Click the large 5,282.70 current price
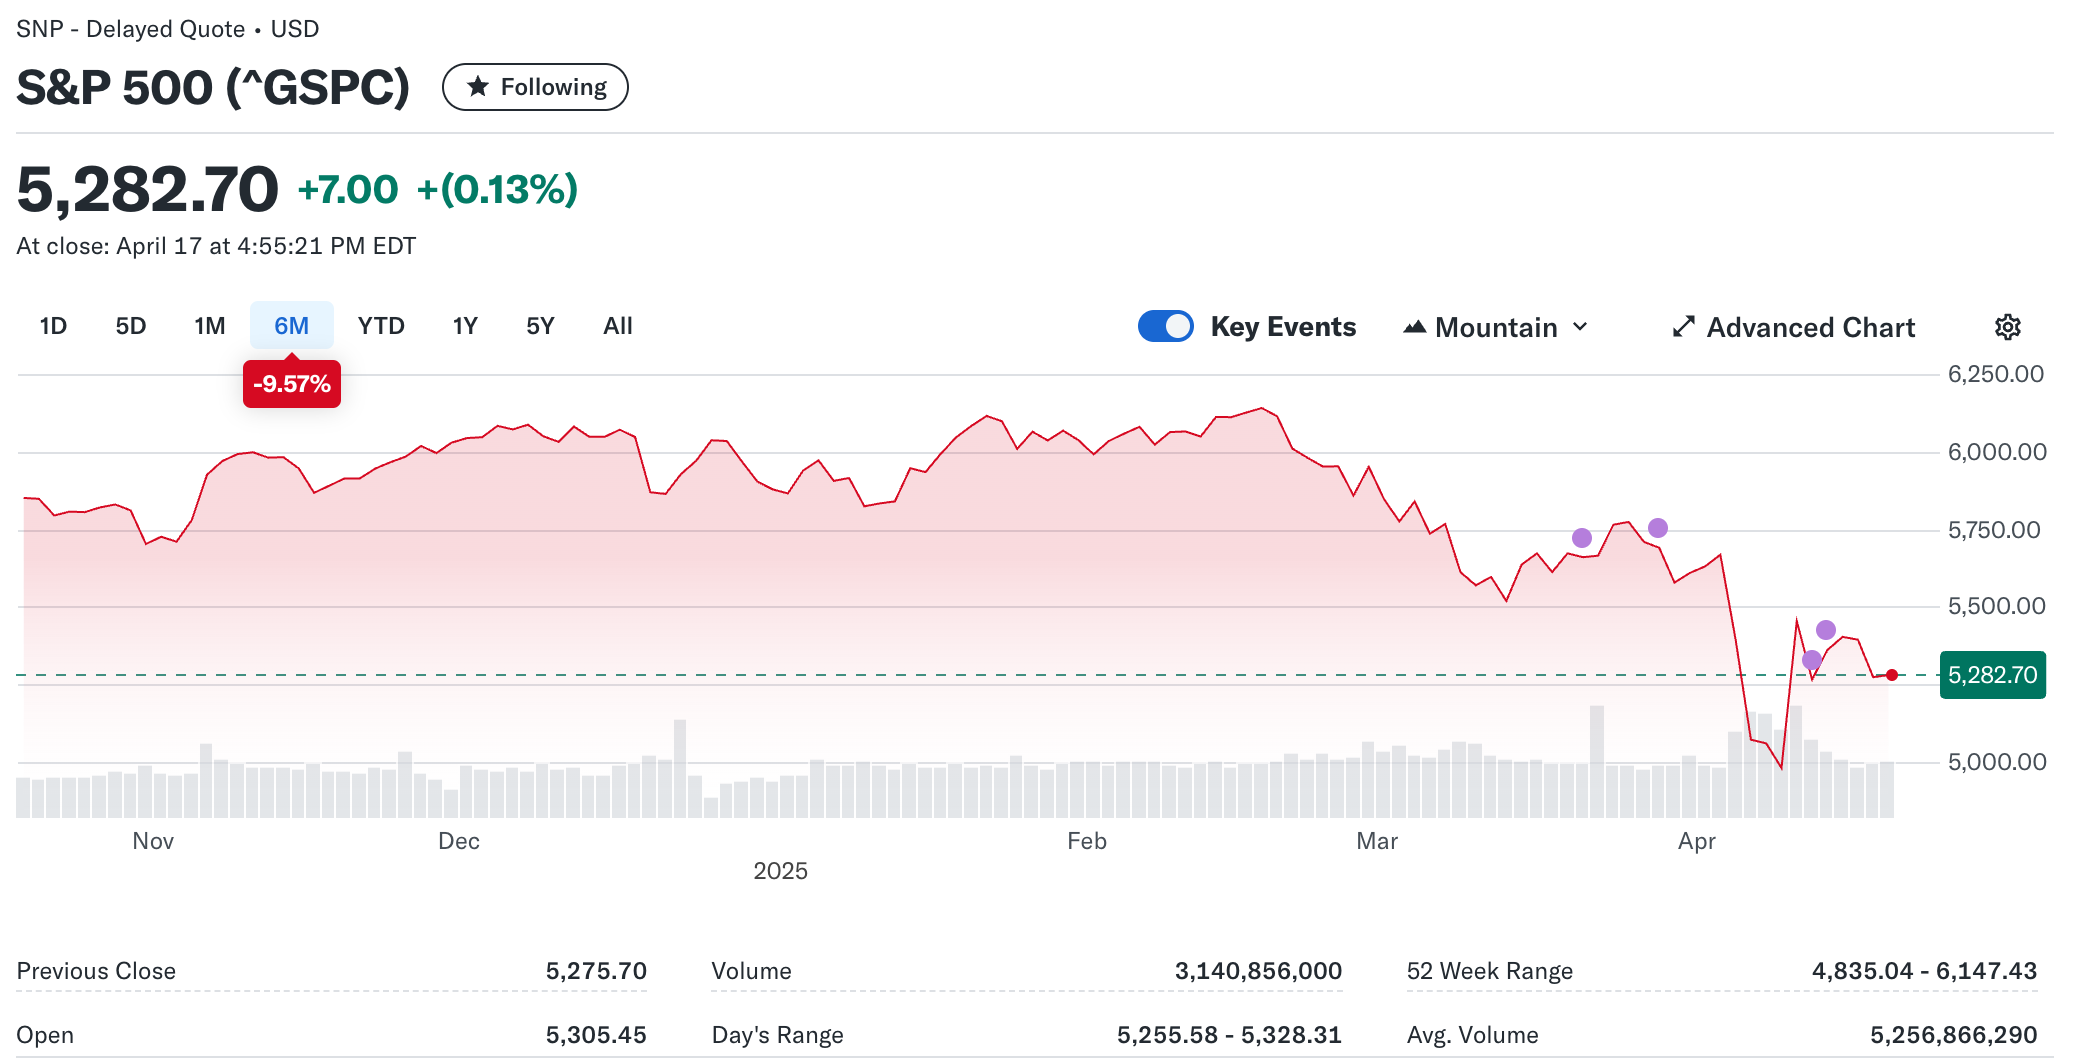Viewport: 2092px width, 1062px height. pyautogui.click(x=147, y=189)
